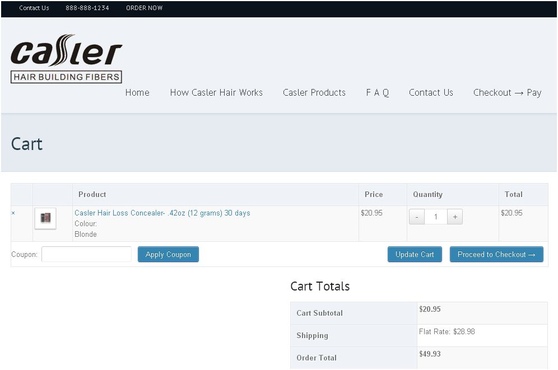
Task: Click the Update Cart button
Action: pyautogui.click(x=415, y=254)
